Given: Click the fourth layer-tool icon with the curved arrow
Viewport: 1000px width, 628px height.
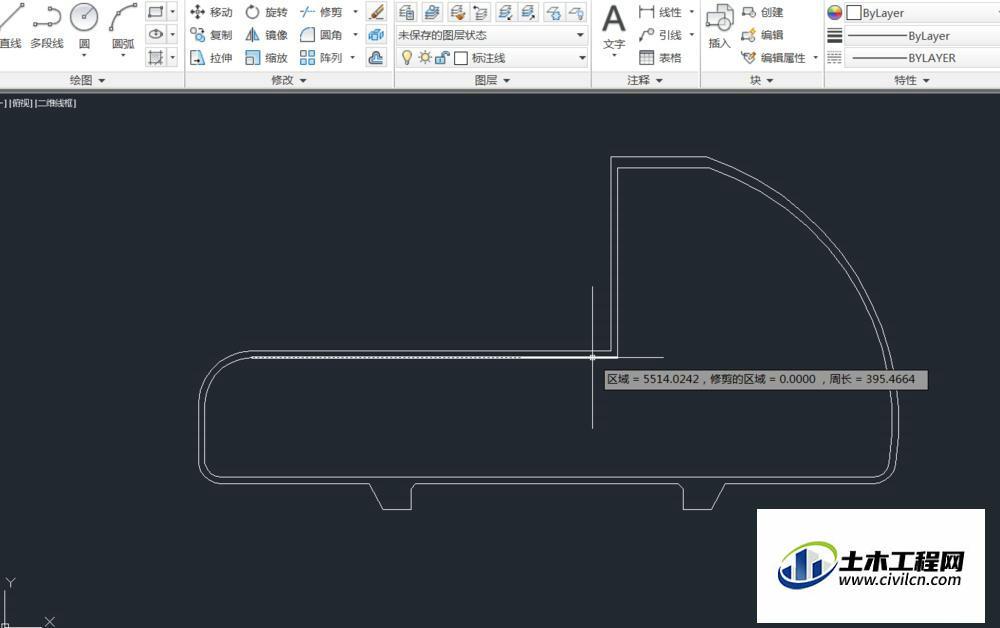Looking at the screenshot, I should (480, 11).
